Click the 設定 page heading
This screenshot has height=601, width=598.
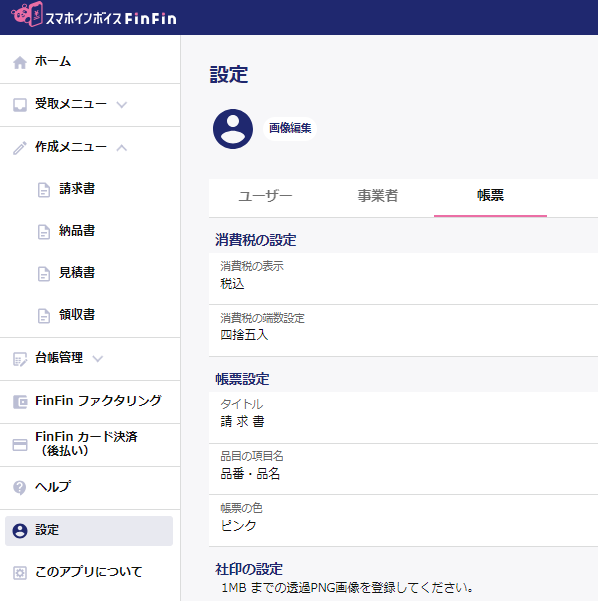(229, 75)
